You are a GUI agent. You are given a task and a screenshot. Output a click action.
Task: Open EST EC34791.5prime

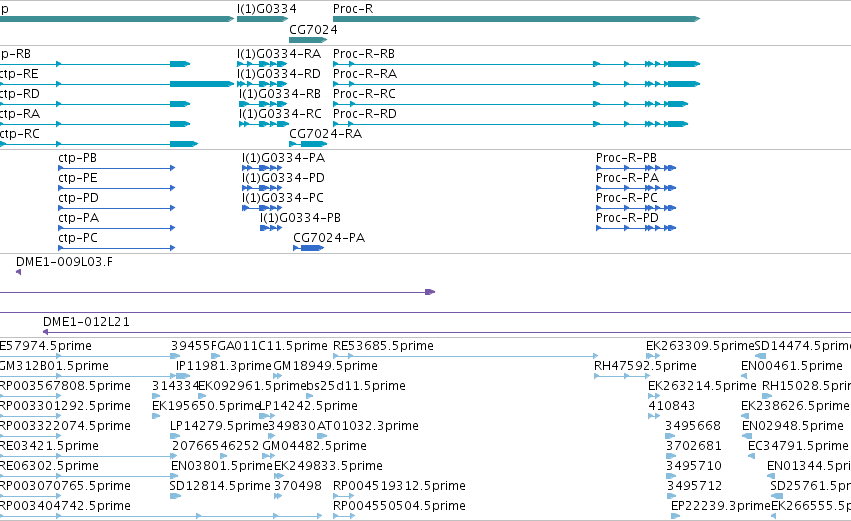[798, 447]
